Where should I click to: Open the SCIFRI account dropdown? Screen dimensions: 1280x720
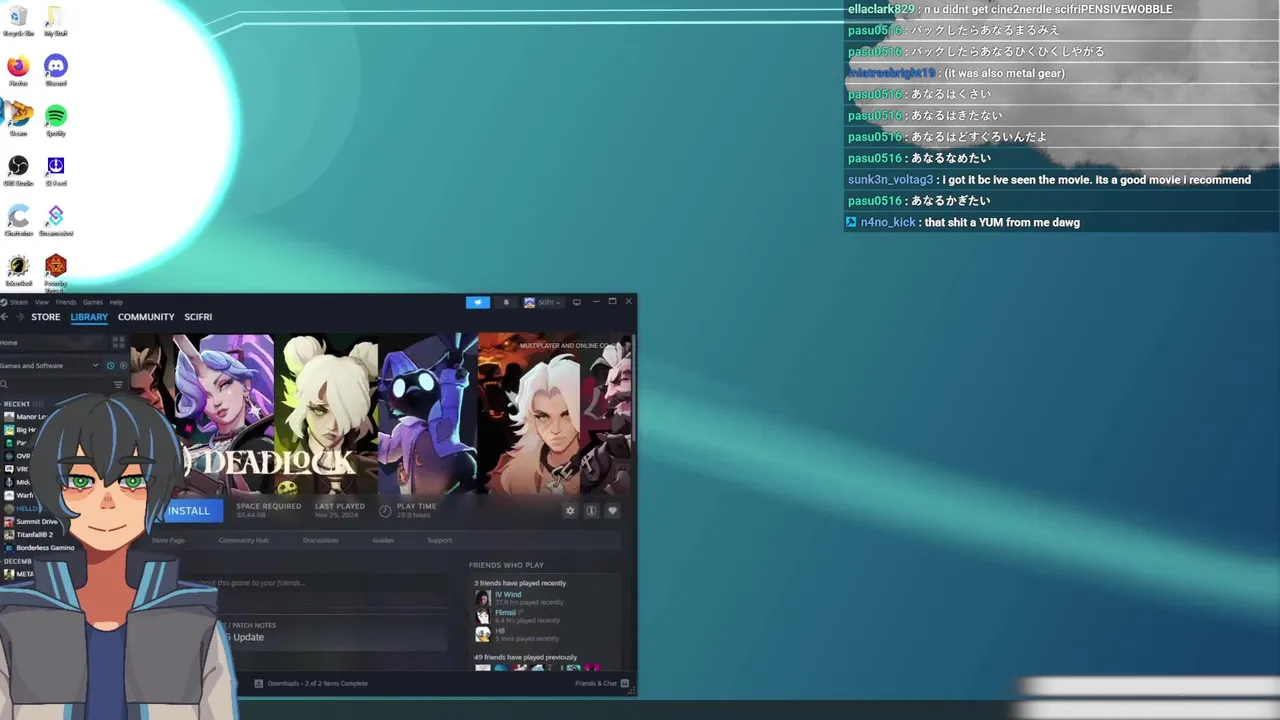click(x=543, y=302)
